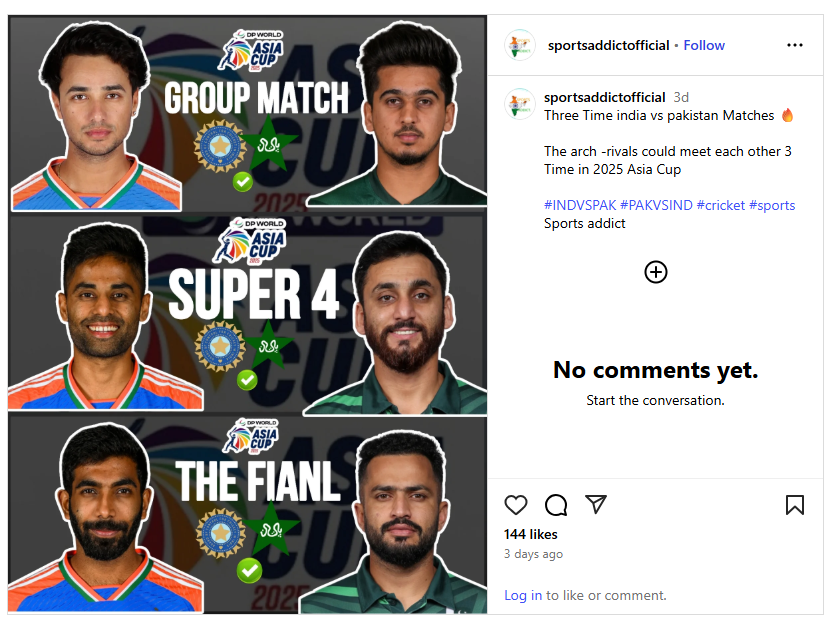Click the Log in link
Screen dimensions: 834x626
(x=523, y=595)
